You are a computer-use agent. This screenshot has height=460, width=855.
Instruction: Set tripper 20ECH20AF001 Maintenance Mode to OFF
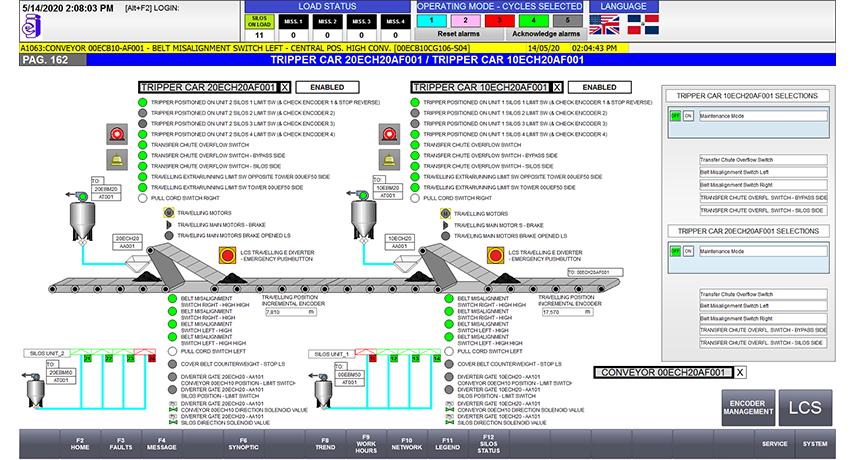coord(676,251)
